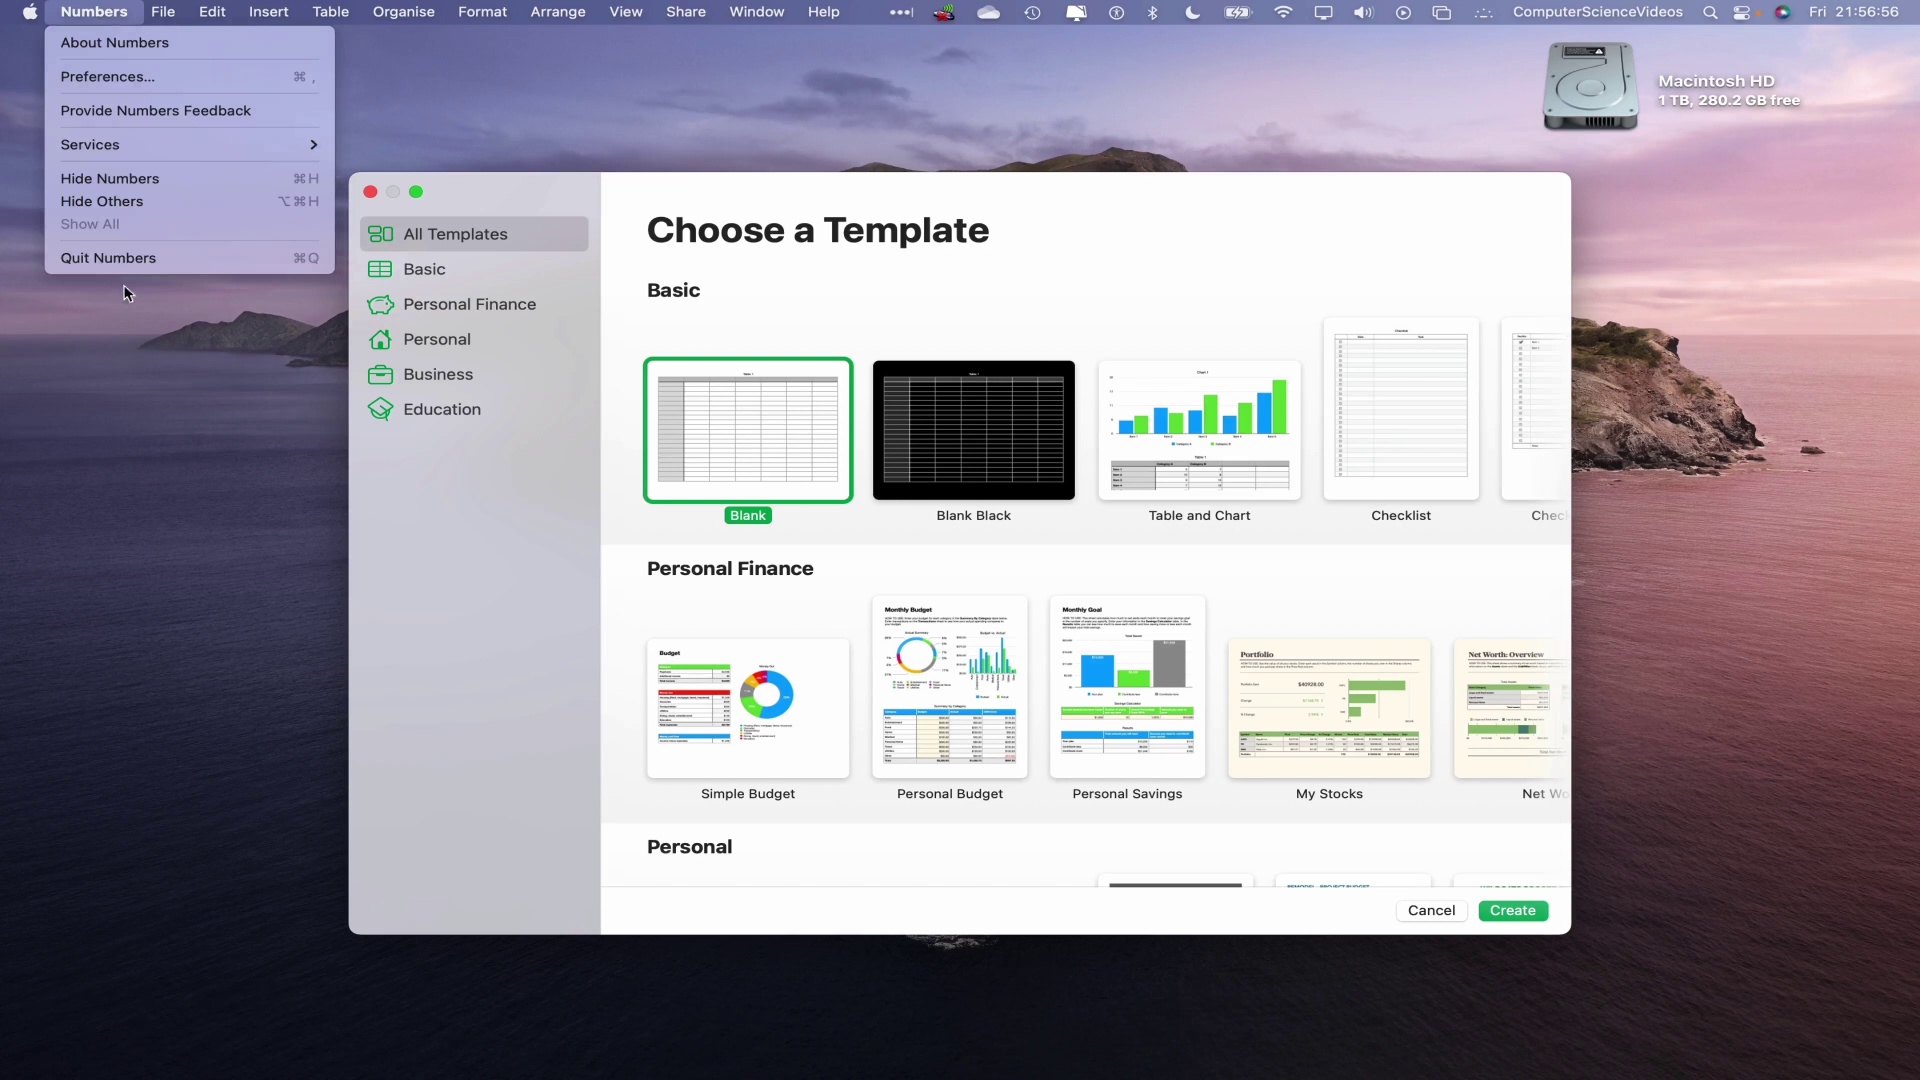1920x1080 pixels.
Task: Select Preferences... from the Numbers menu
Action: (x=107, y=76)
